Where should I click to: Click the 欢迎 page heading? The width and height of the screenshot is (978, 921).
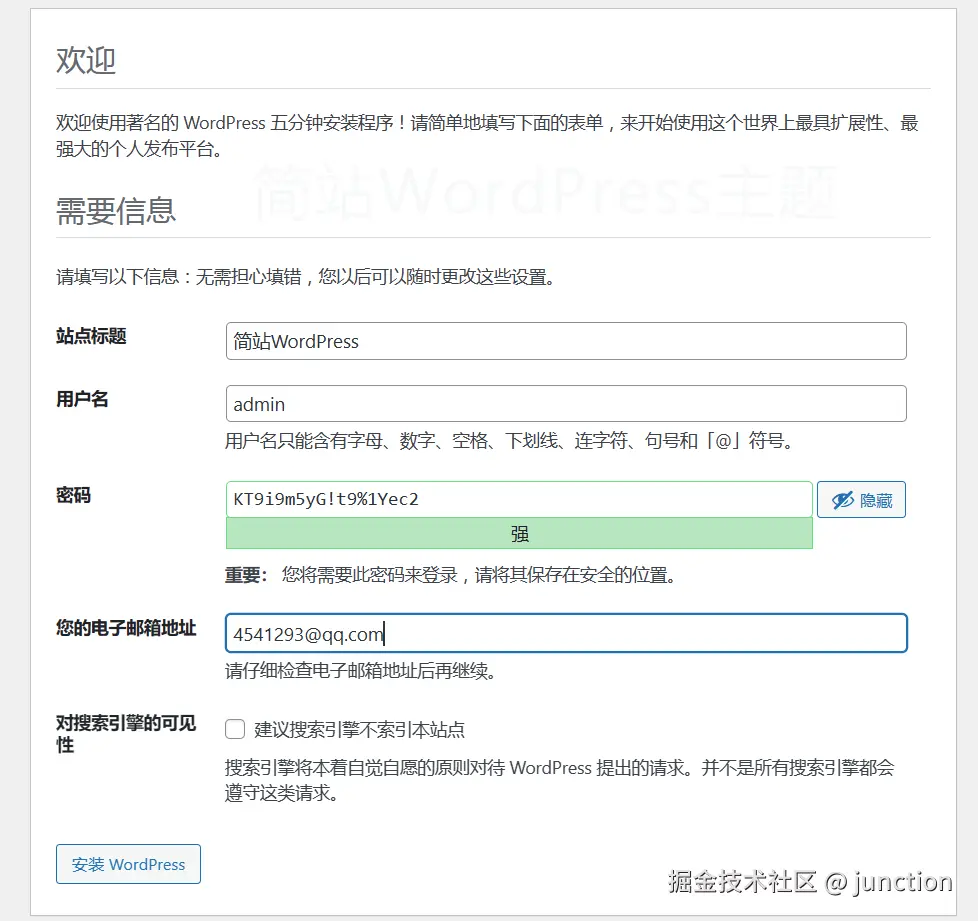click(x=86, y=62)
